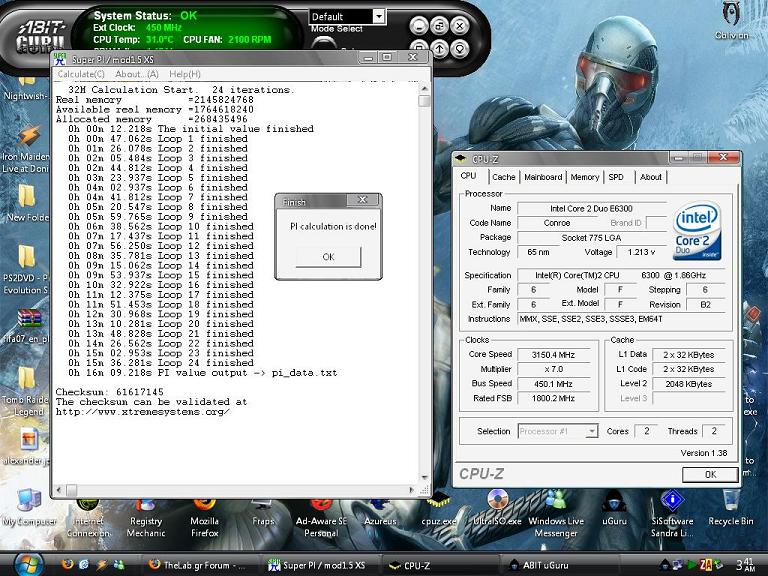Open Help menu in Super PI
This screenshot has height=576, width=768.
[x=185, y=74]
